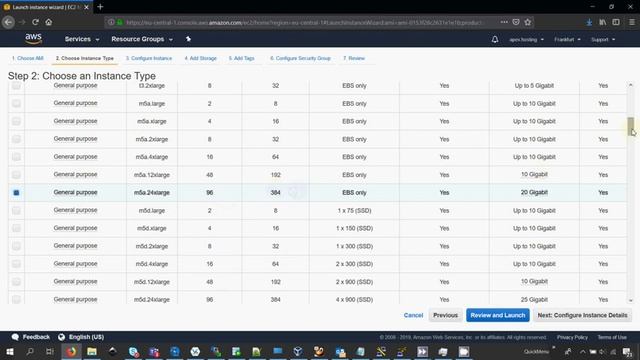Bookmark this page with the star icon
Viewport: 640px width, 360px height.
(528, 22)
